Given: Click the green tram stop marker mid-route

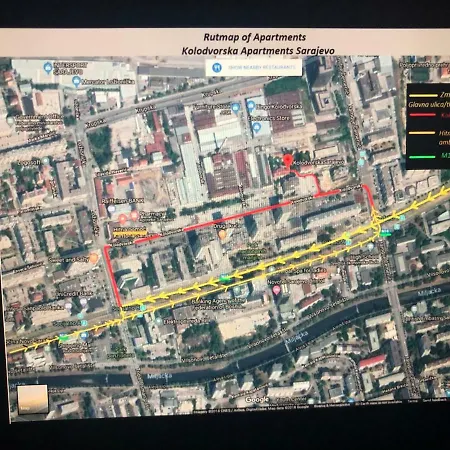Looking at the screenshot, I should tap(225, 277).
